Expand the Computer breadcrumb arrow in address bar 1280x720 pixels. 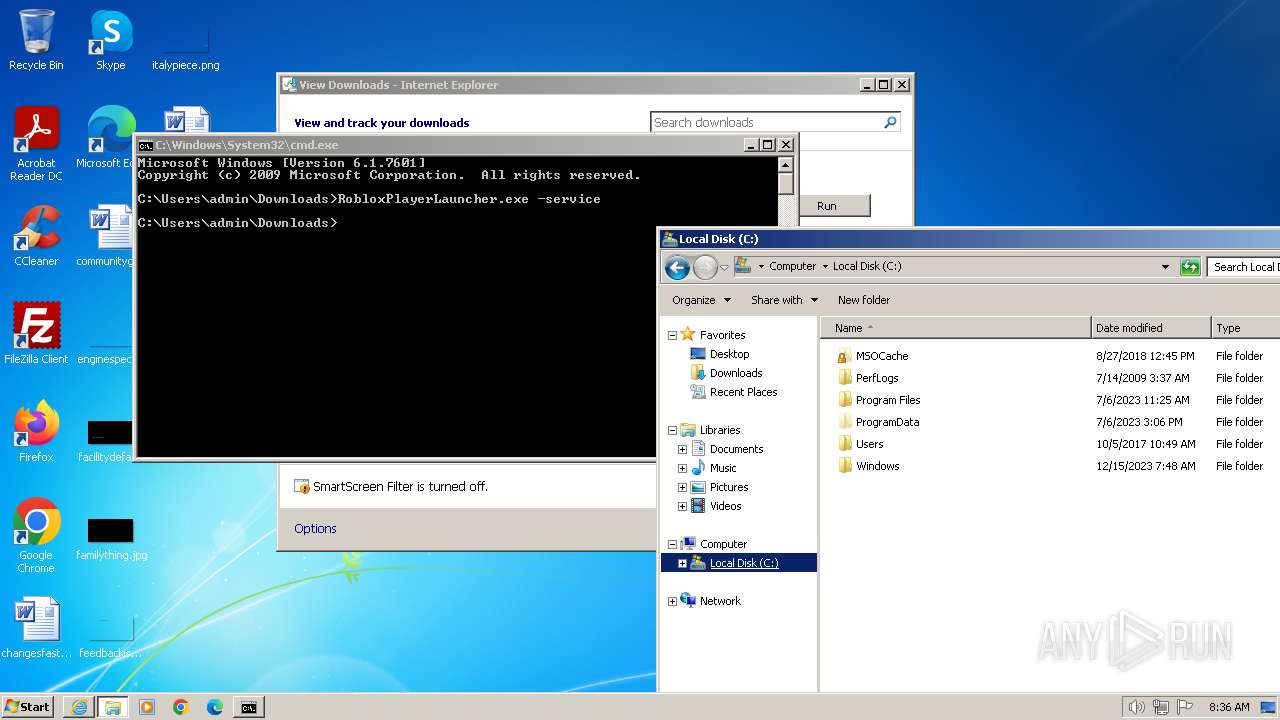pyautogui.click(x=825, y=267)
